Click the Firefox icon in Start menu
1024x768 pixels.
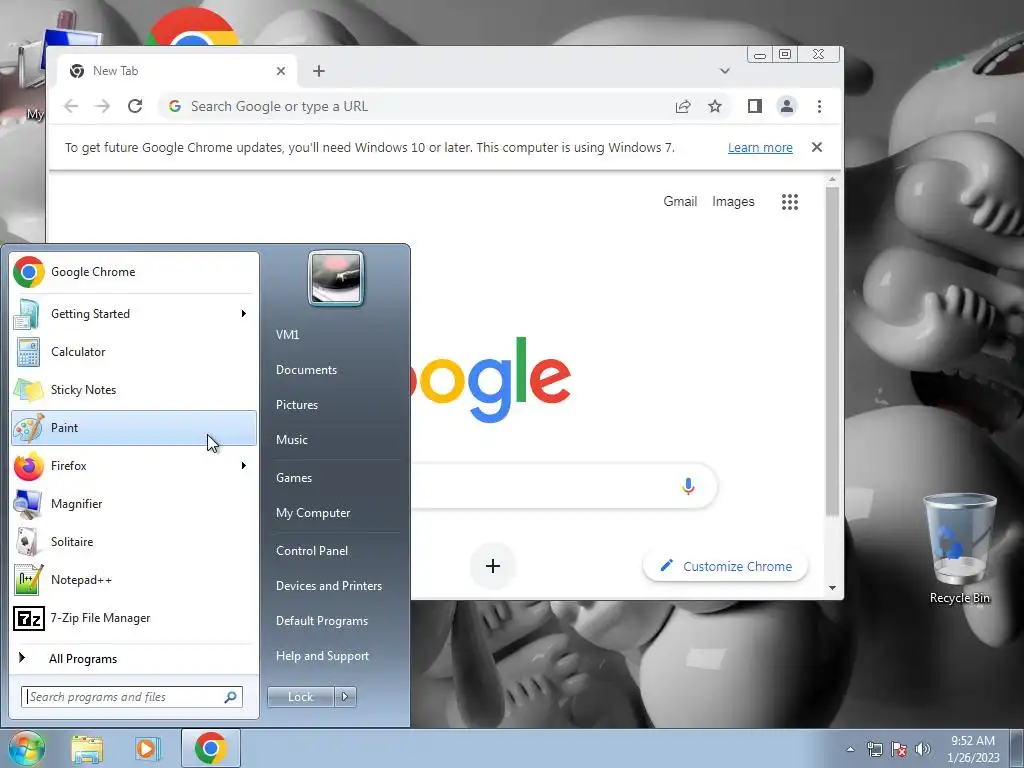[x=28, y=466]
